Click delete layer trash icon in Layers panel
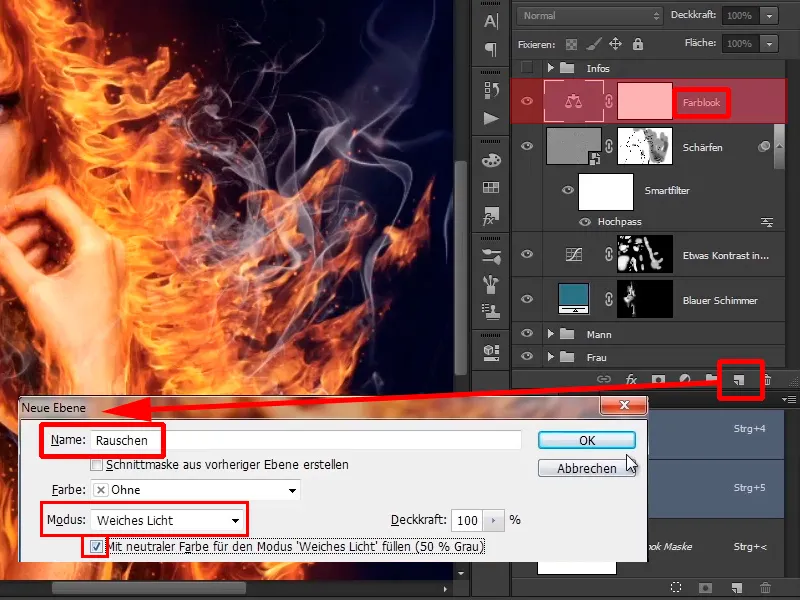 [767, 380]
